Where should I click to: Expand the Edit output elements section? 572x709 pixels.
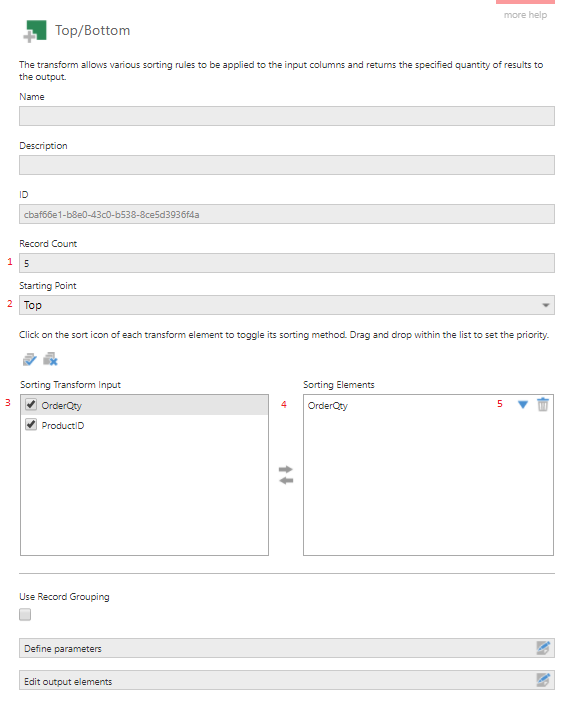click(x=287, y=680)
